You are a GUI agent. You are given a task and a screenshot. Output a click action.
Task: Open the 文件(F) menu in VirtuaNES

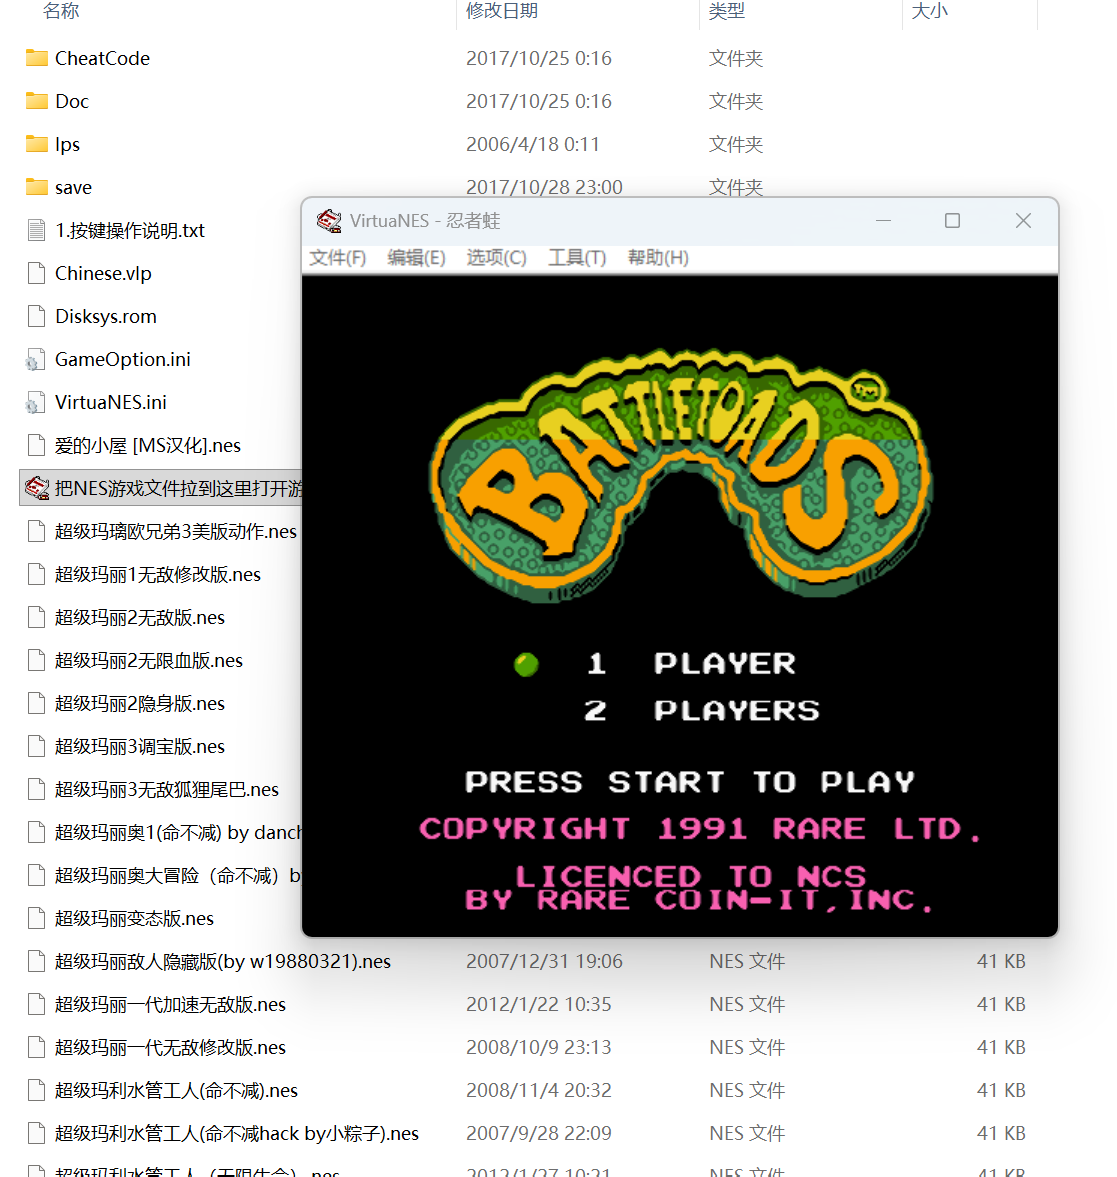pyautogui.click(x=338, y=258)
